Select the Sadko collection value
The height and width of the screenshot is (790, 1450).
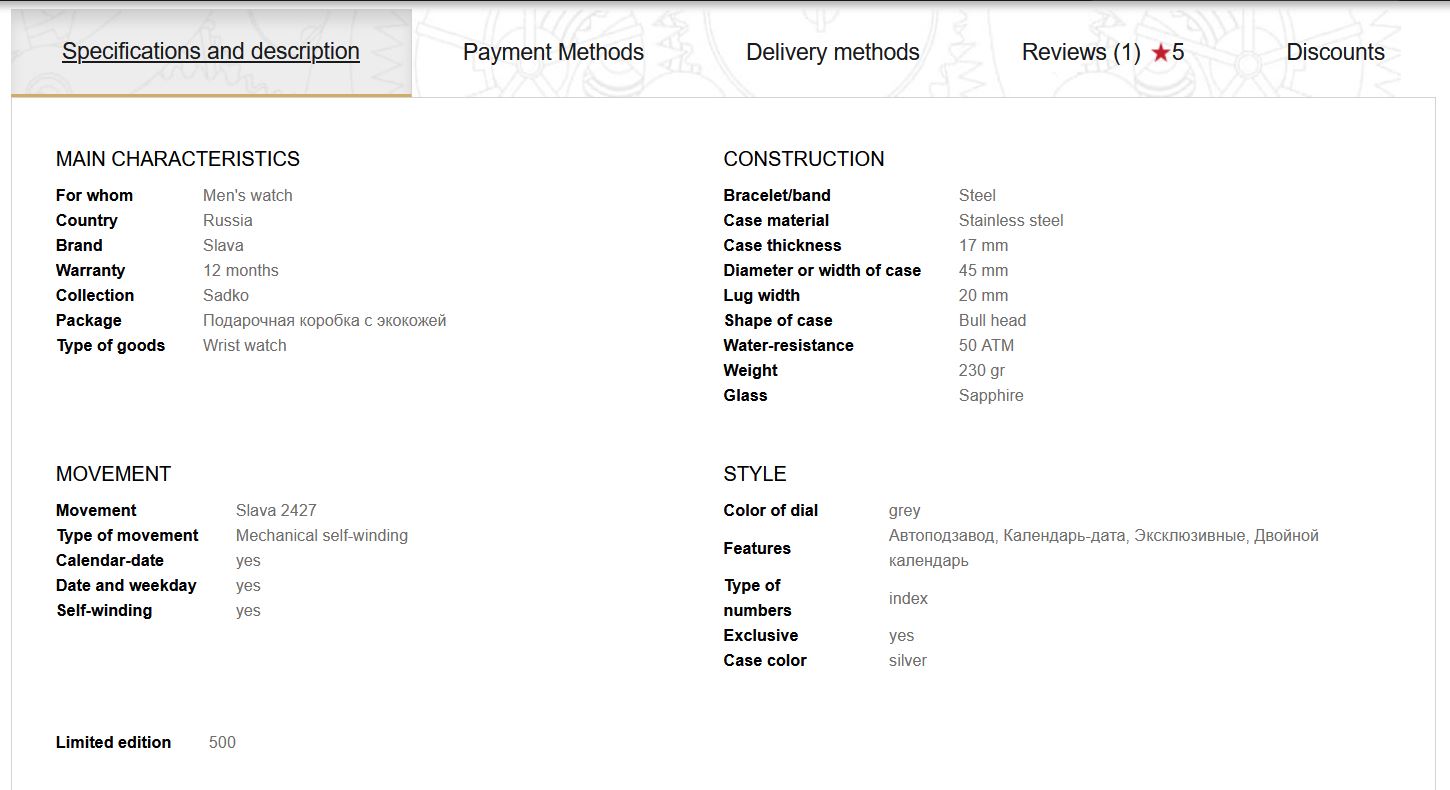tap(226, 296)
